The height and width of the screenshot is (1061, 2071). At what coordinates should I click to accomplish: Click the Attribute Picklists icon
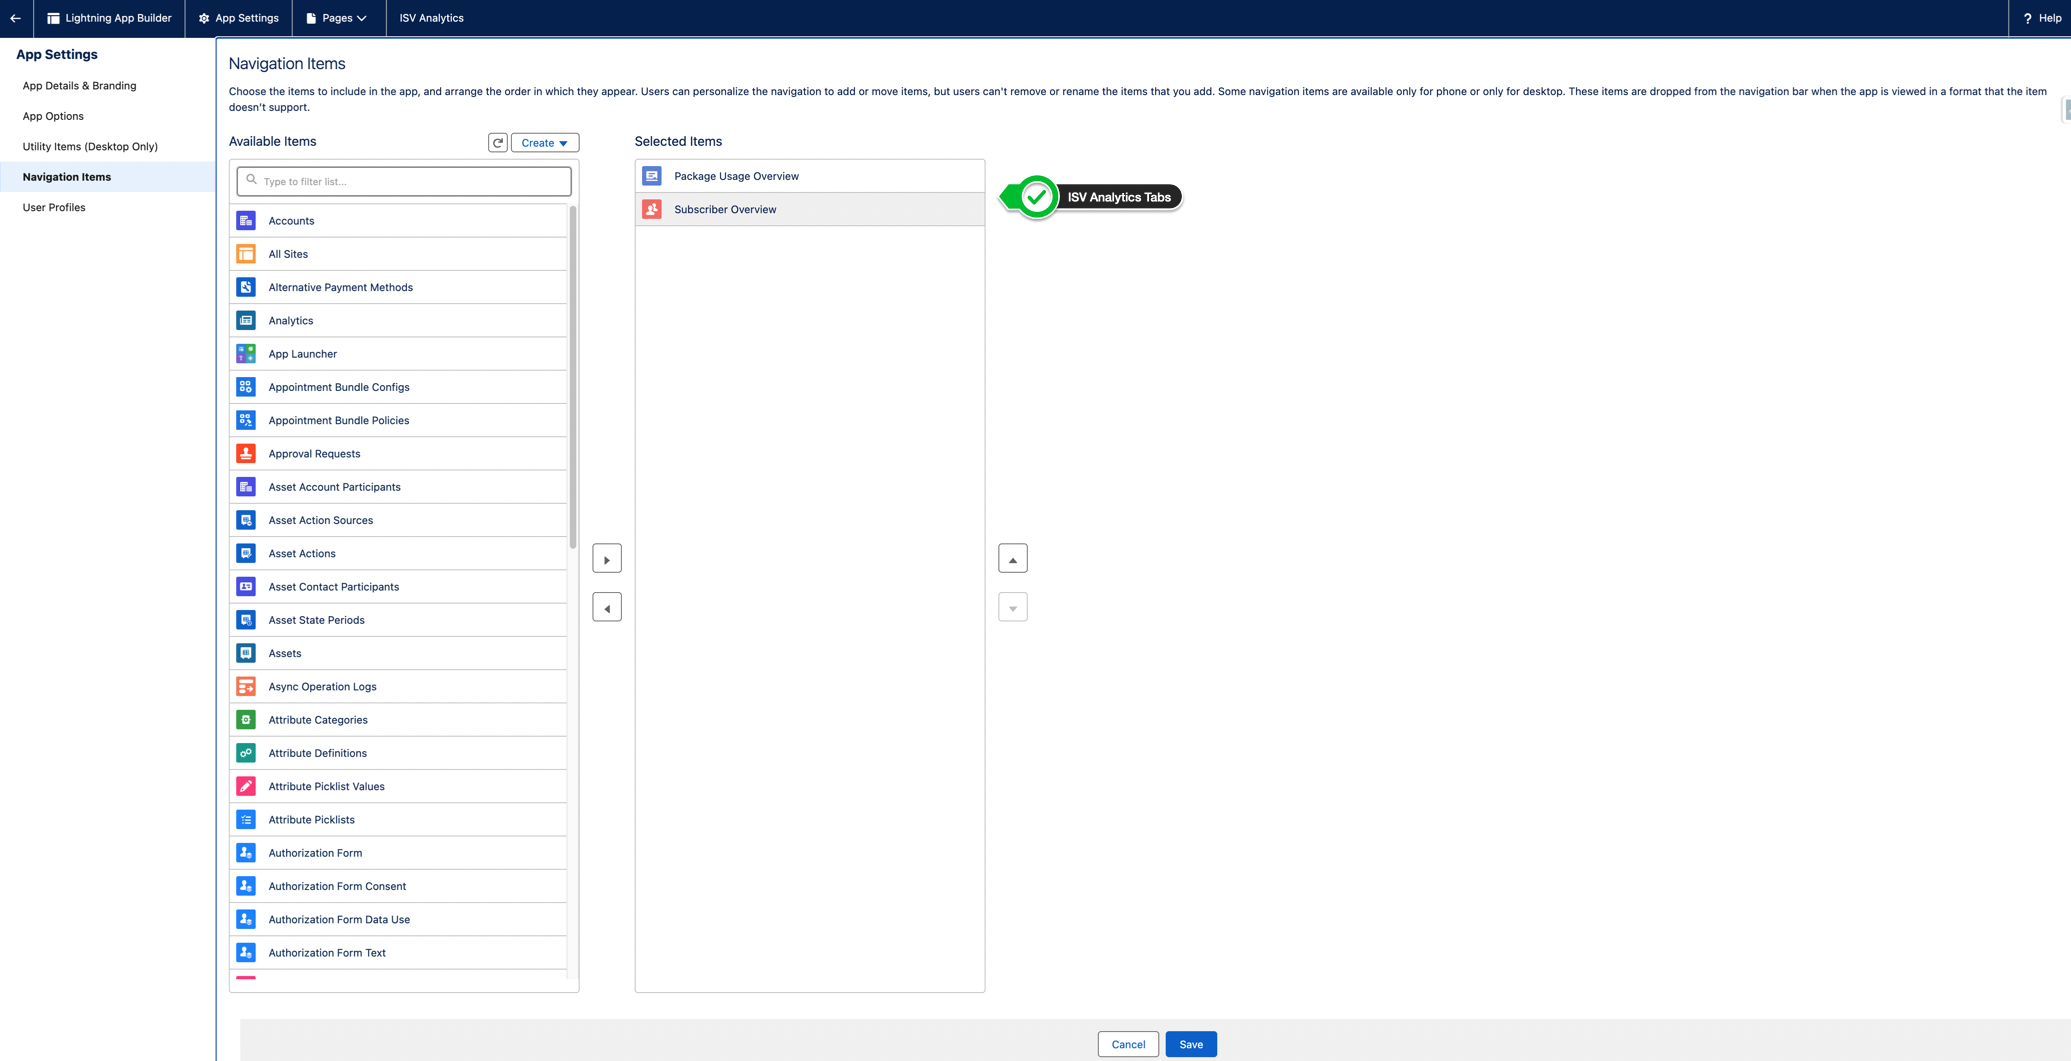pyautogui.click(x=246, y=820)
